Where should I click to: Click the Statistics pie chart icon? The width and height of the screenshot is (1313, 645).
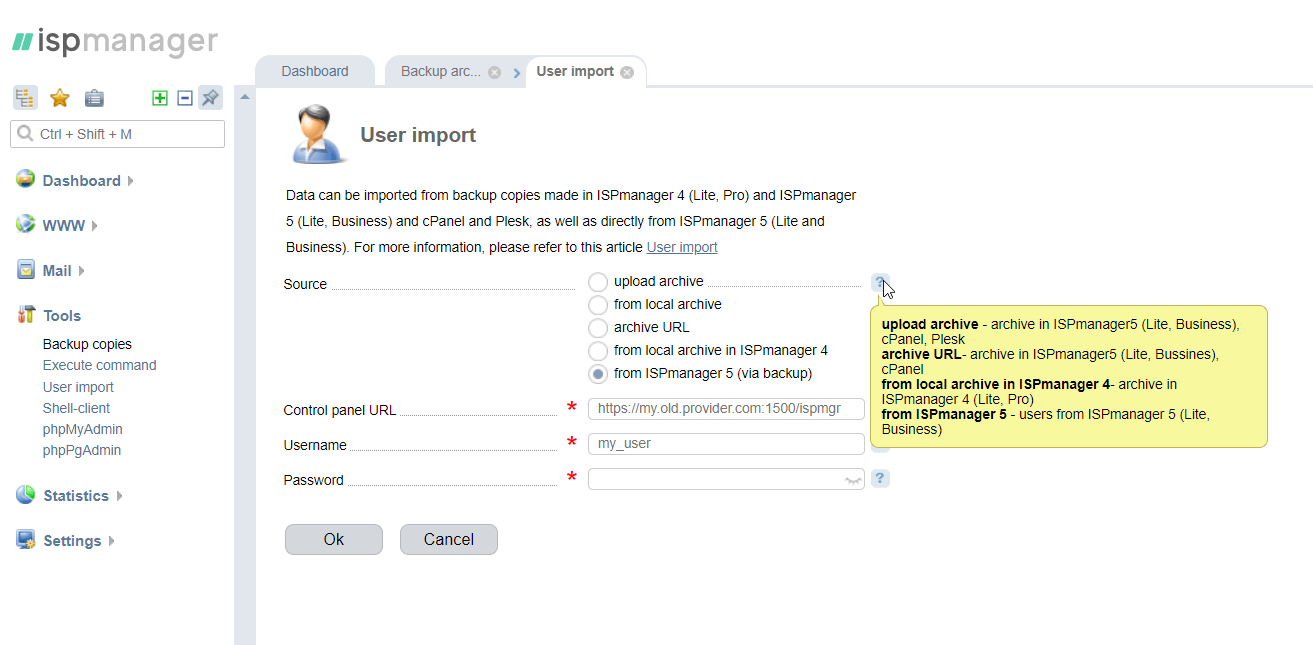pos(26,495)
